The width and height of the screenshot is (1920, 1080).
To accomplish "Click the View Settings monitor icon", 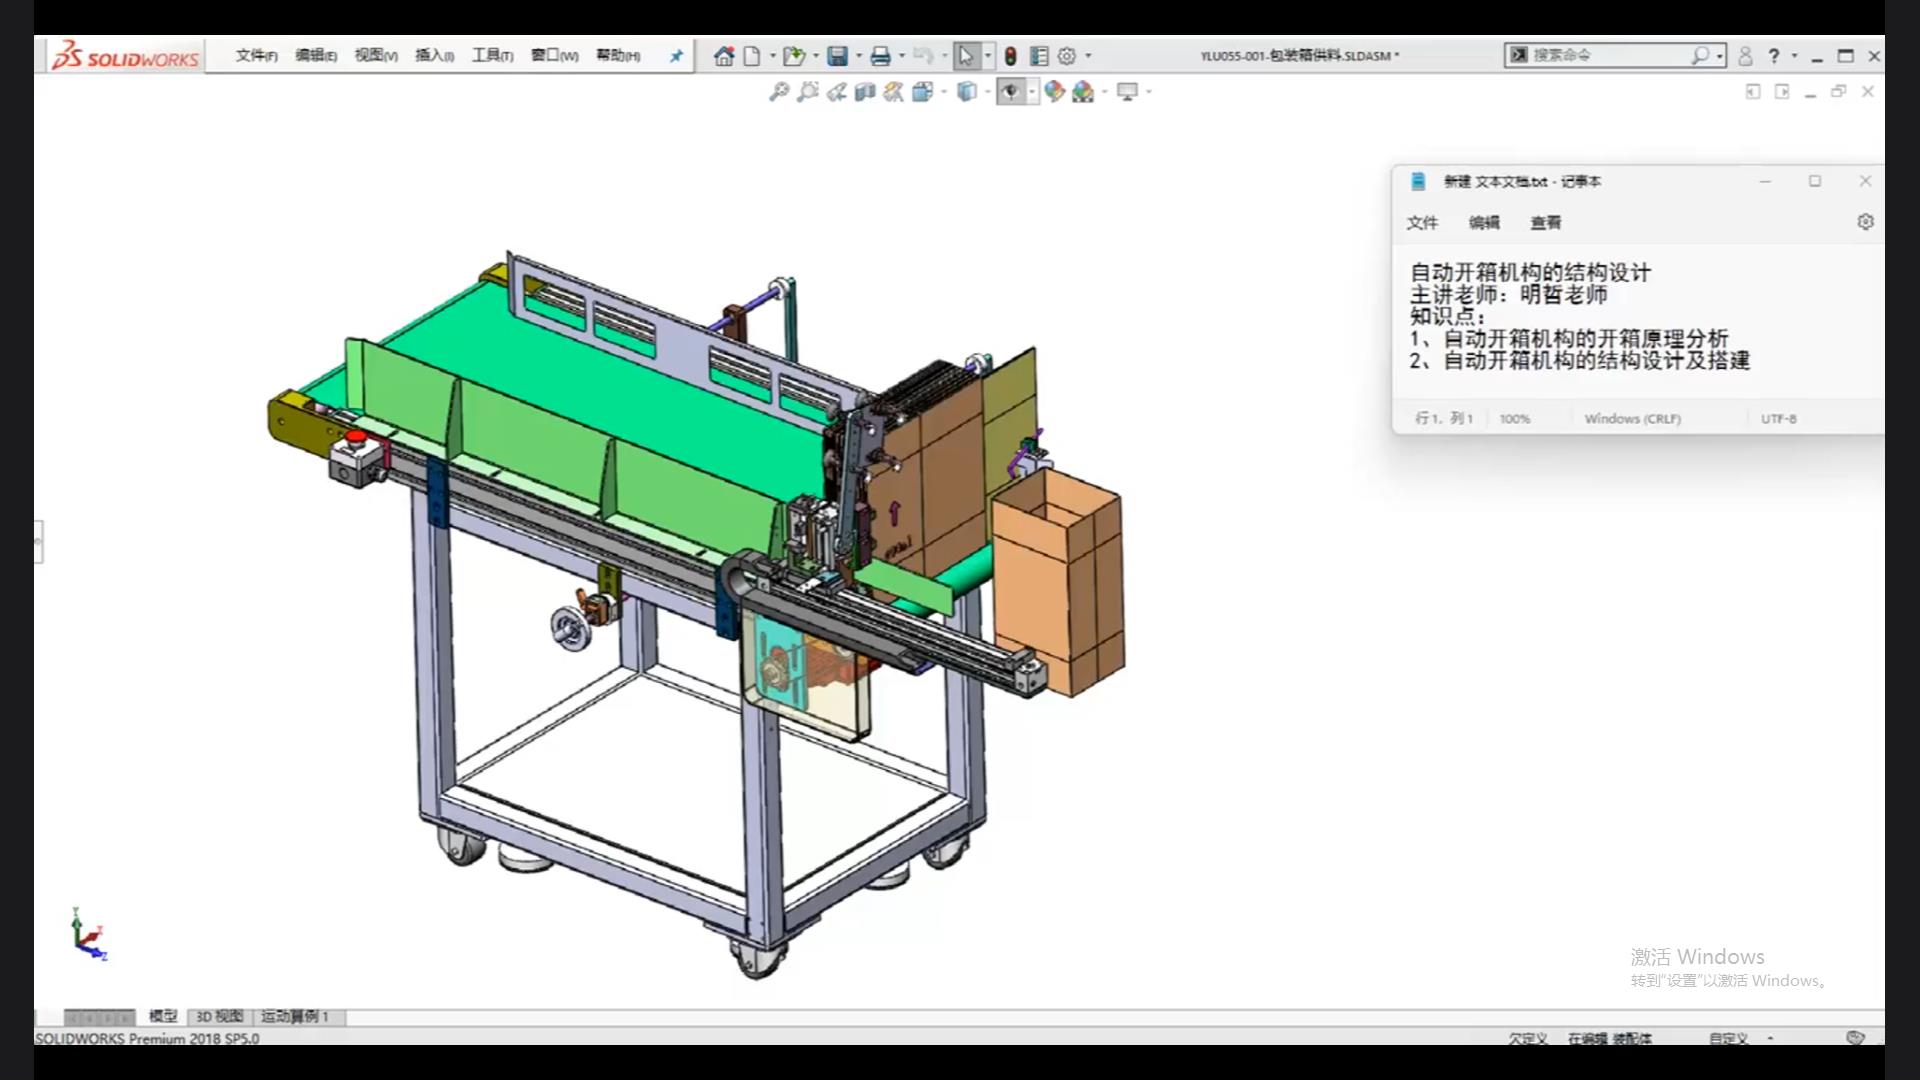I will pos(1128,92).
